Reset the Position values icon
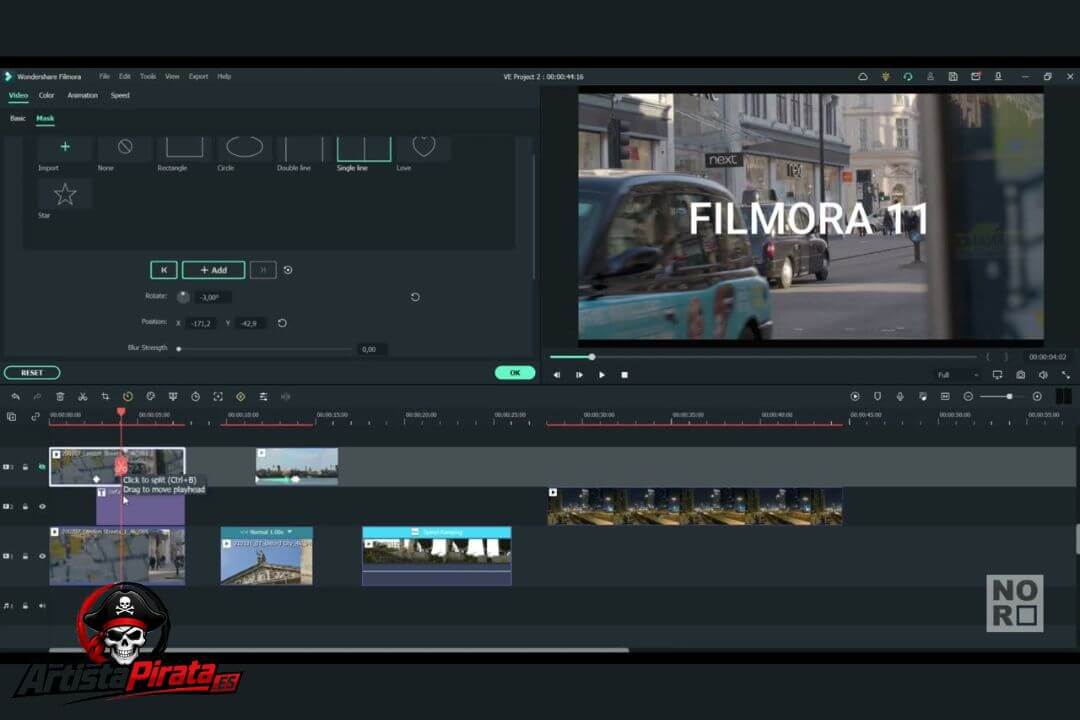The image size is (1080, 720). click(282, 322)
